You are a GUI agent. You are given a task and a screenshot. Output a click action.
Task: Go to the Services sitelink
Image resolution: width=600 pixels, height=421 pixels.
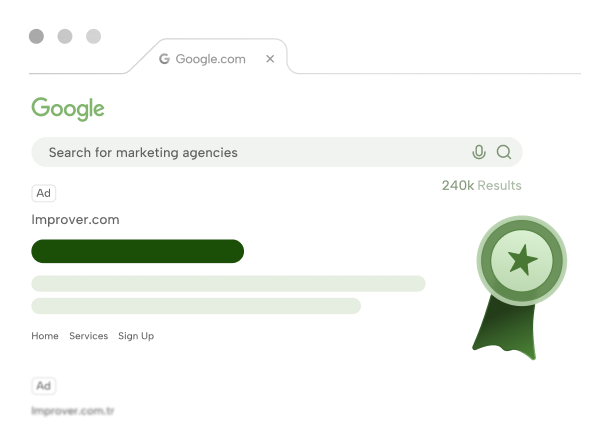point(88,336)
